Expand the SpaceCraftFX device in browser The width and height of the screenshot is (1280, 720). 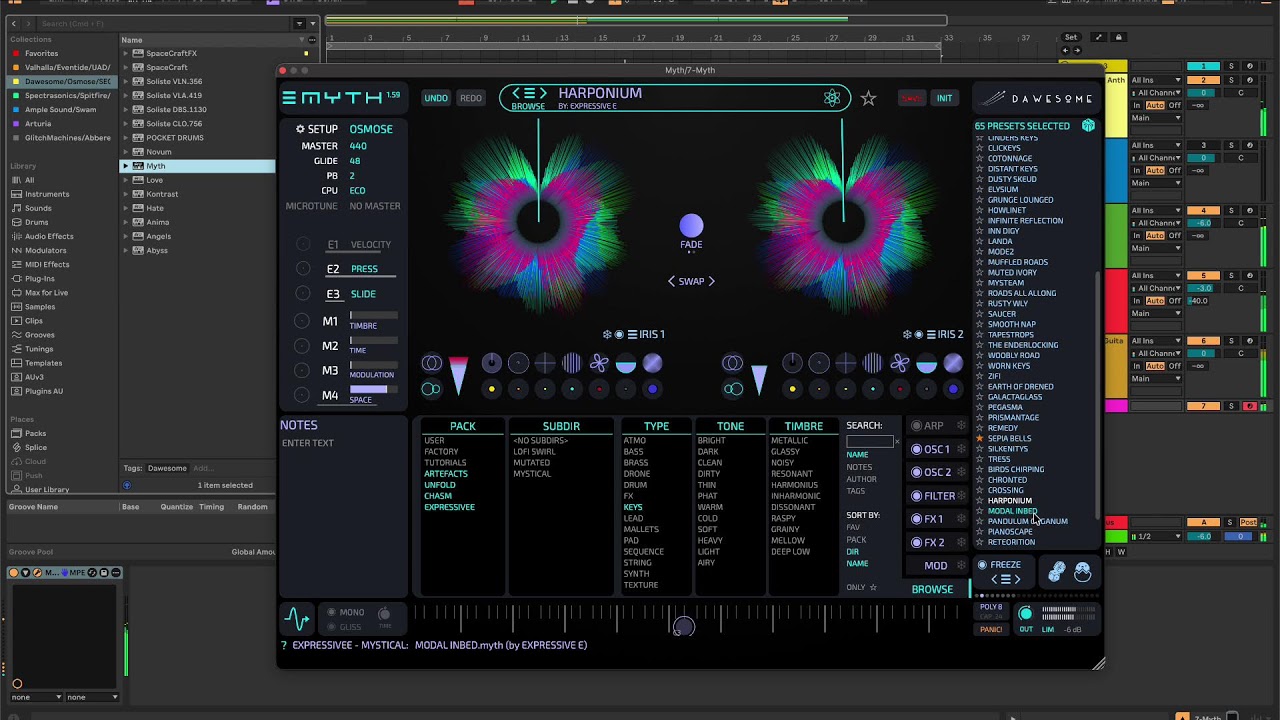tap(125, 53)
